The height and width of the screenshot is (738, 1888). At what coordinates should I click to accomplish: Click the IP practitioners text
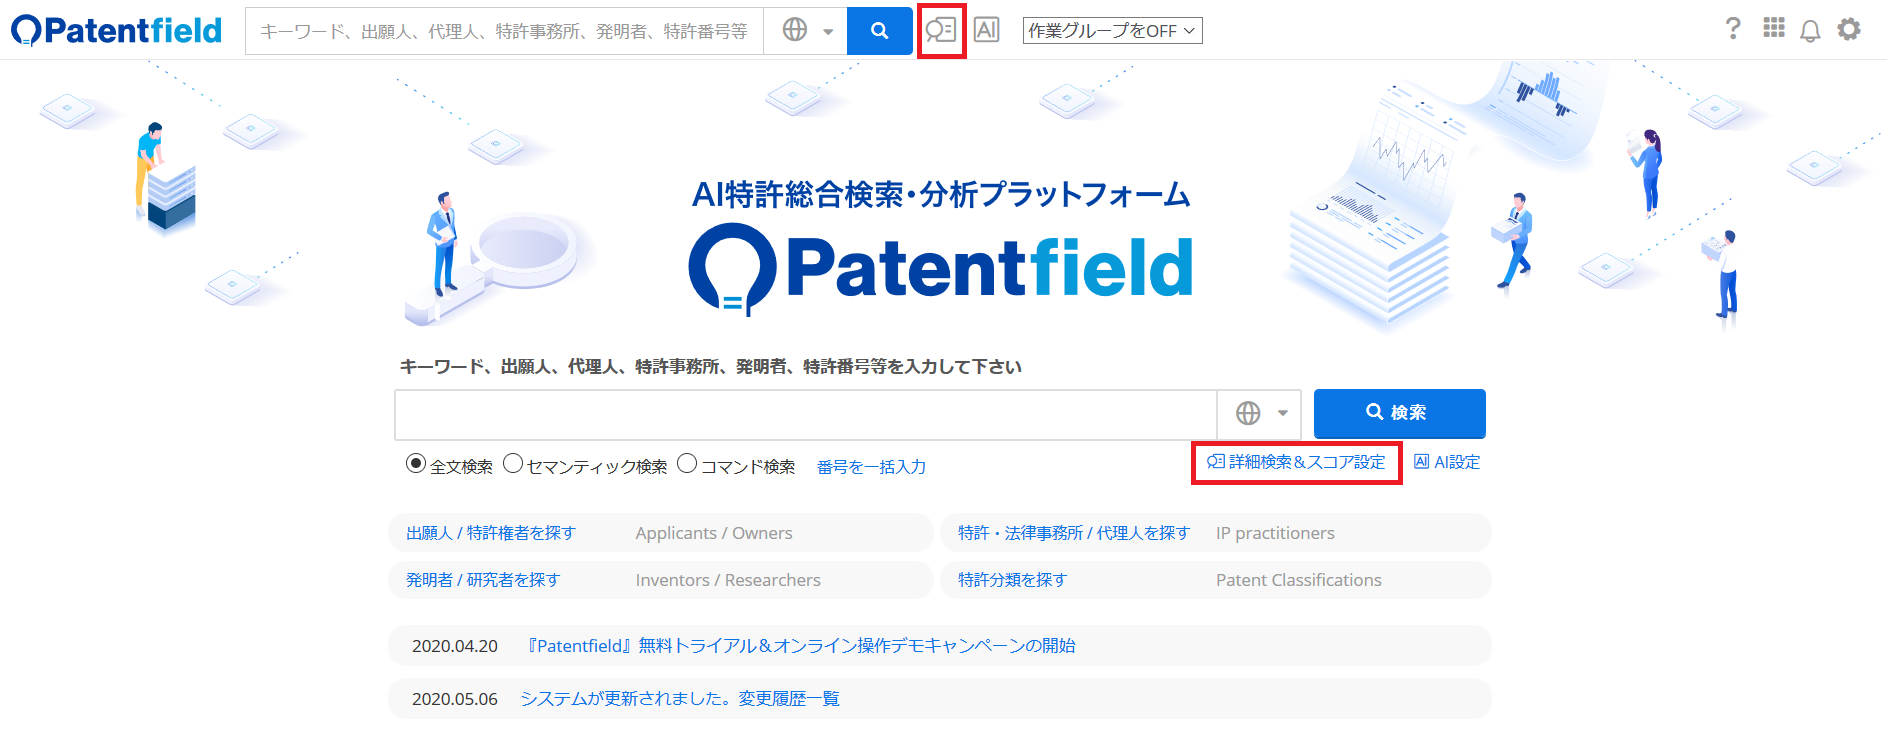point(1275,533)
